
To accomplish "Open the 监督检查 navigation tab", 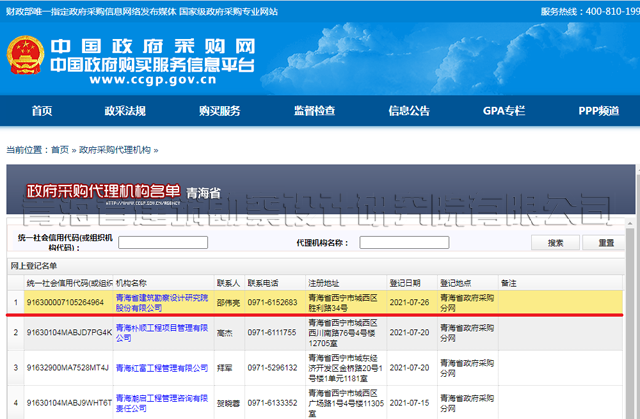I will coord(314,110).
